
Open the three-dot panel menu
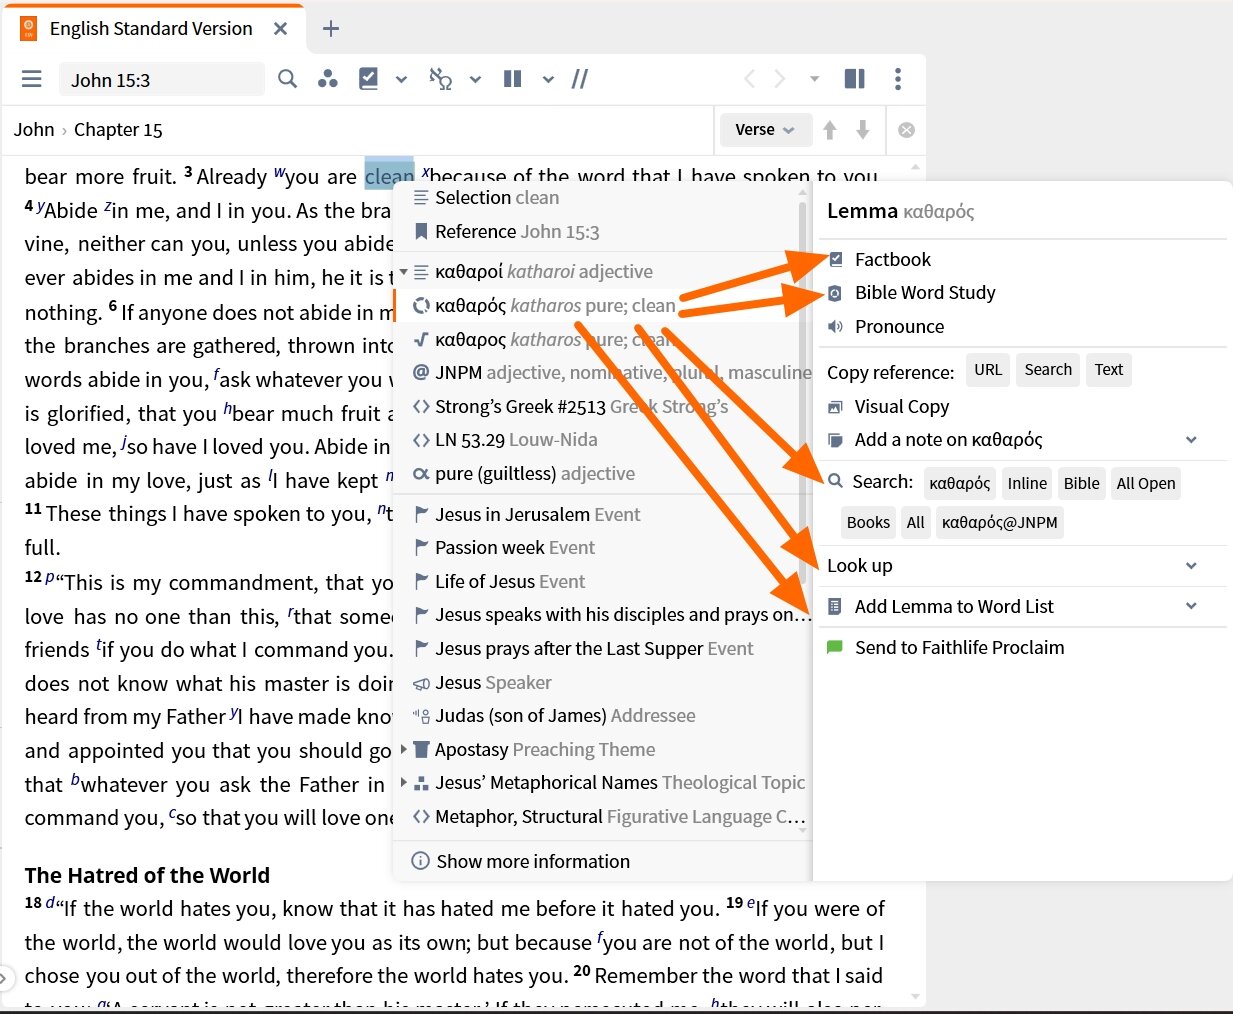point(898,79)
